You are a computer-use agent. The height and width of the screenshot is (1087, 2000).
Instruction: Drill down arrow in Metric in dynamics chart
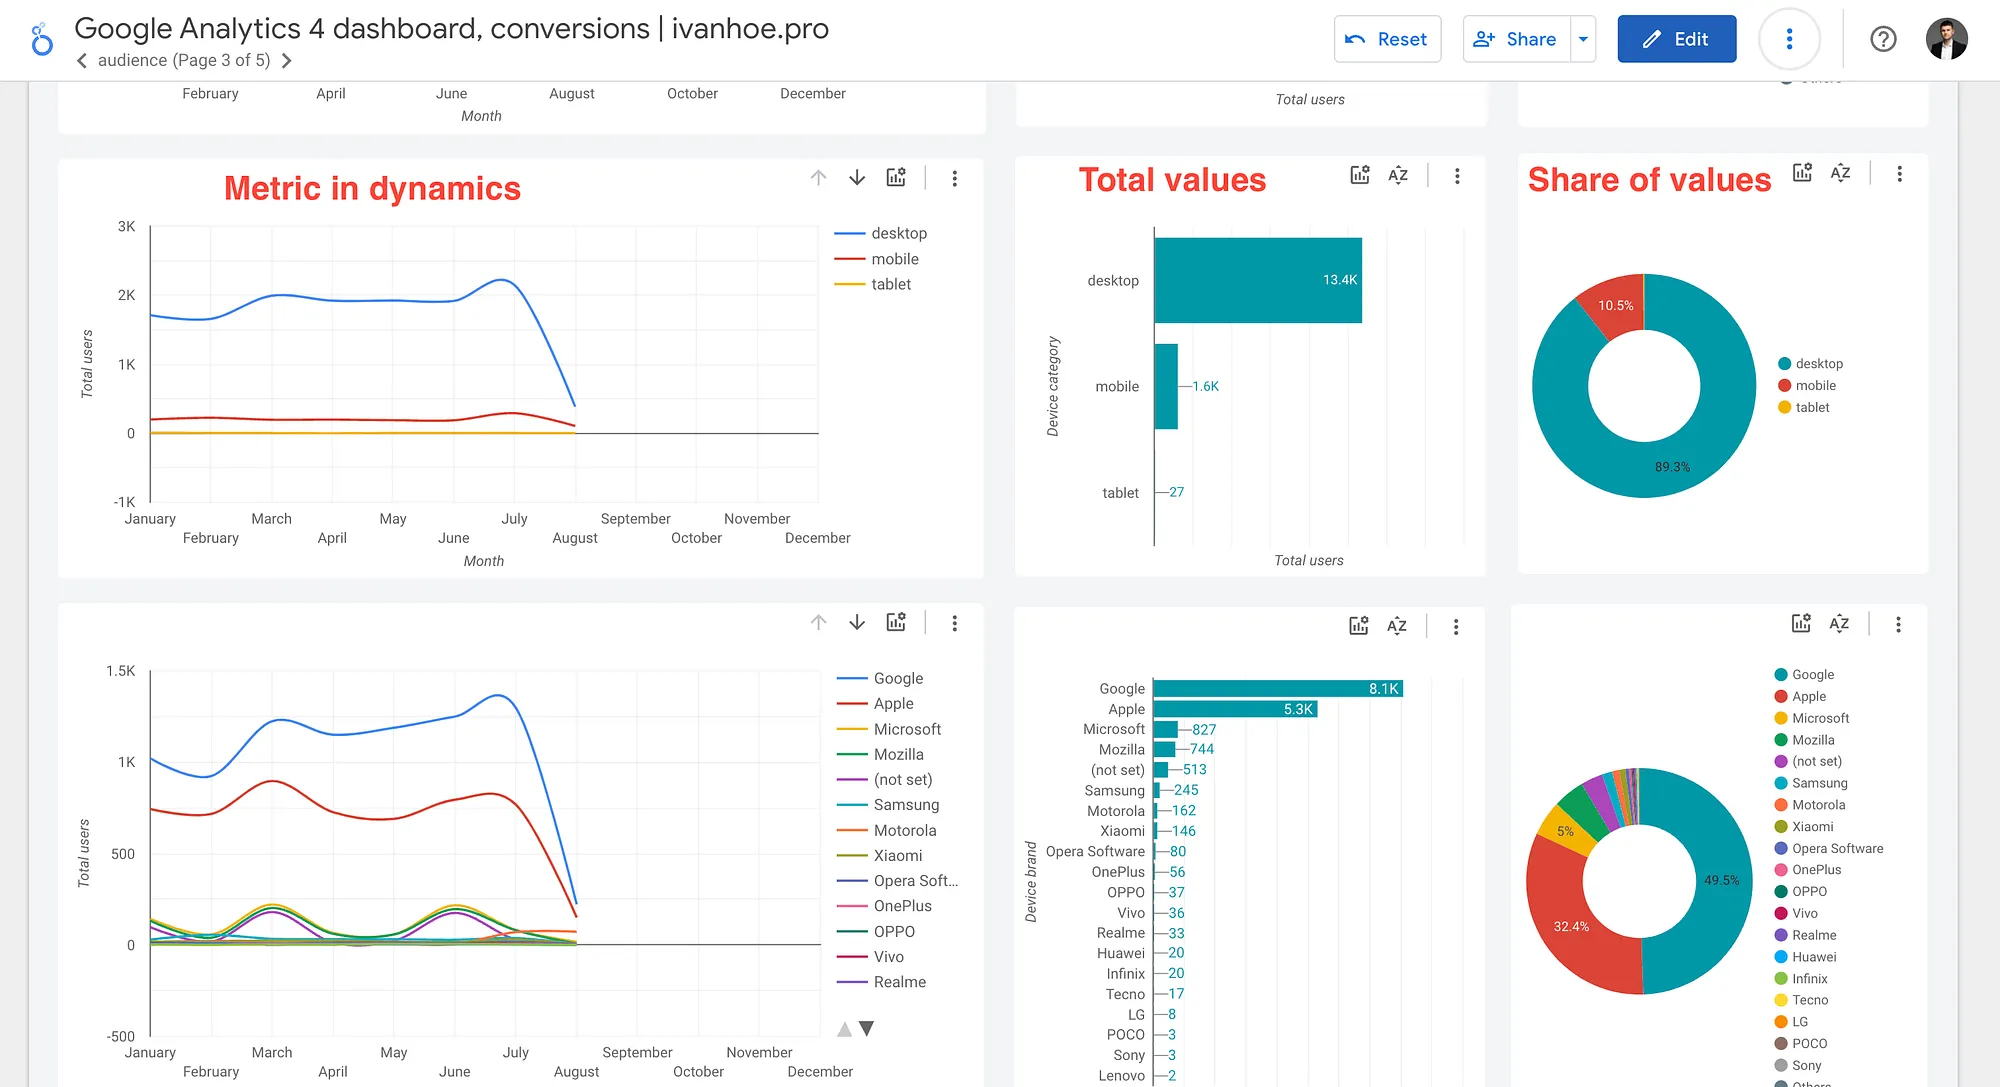[x=857, y=178]
